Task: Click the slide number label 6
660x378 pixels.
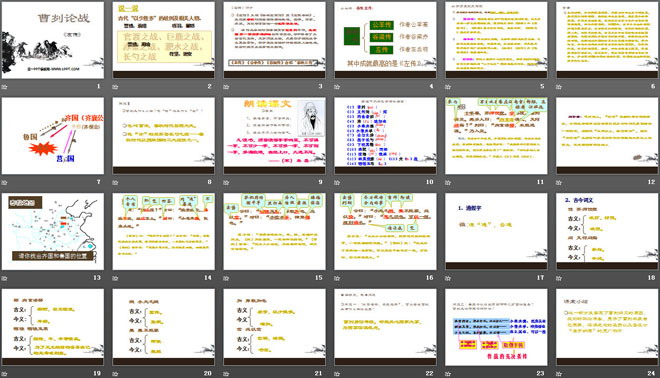Action: [653, 86]
